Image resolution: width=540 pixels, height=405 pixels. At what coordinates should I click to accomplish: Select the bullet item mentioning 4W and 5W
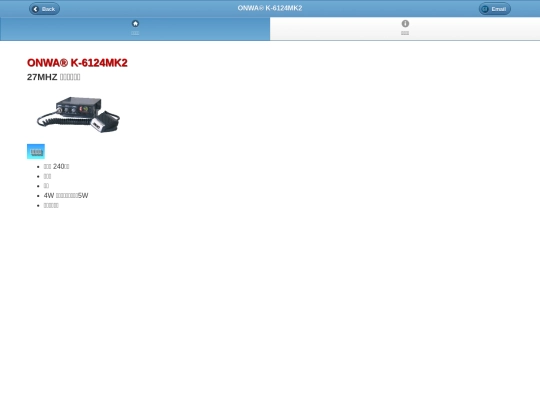66,196
